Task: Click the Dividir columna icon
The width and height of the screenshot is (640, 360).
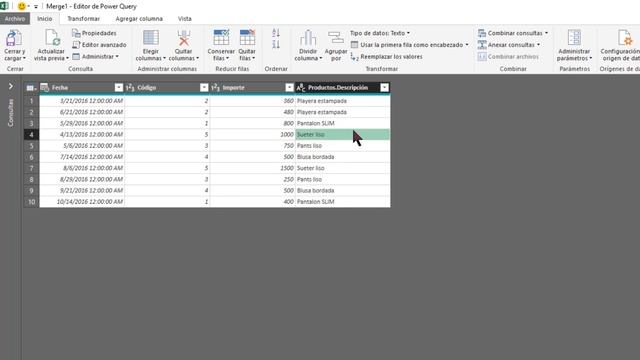Action: click(x=308, y=38)
